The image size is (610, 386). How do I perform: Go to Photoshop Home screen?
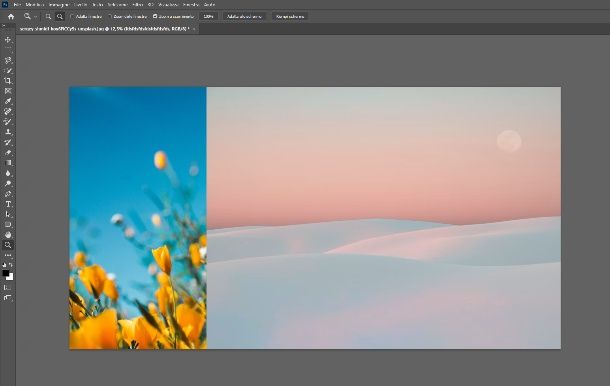11,16
